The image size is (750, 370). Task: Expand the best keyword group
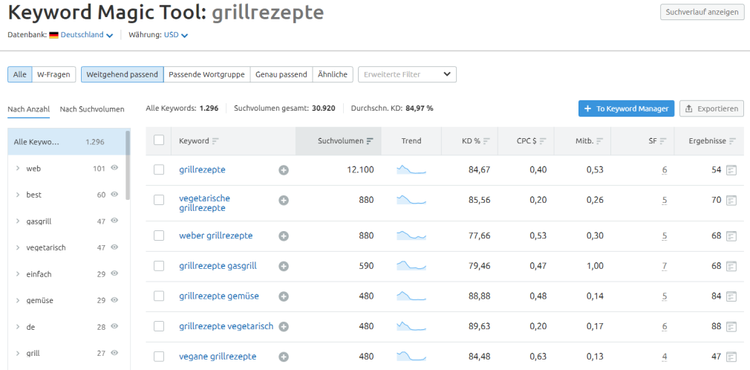pos(18,195)
